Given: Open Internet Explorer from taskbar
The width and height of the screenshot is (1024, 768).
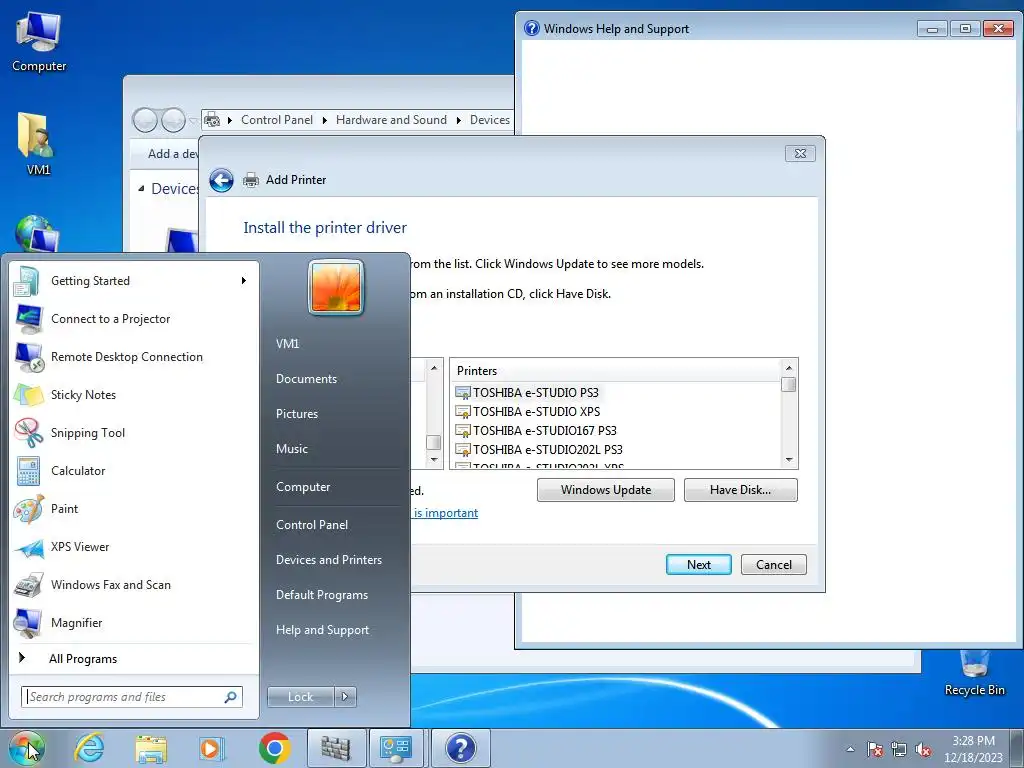Looking at the screenshot, I should (89, 748).
